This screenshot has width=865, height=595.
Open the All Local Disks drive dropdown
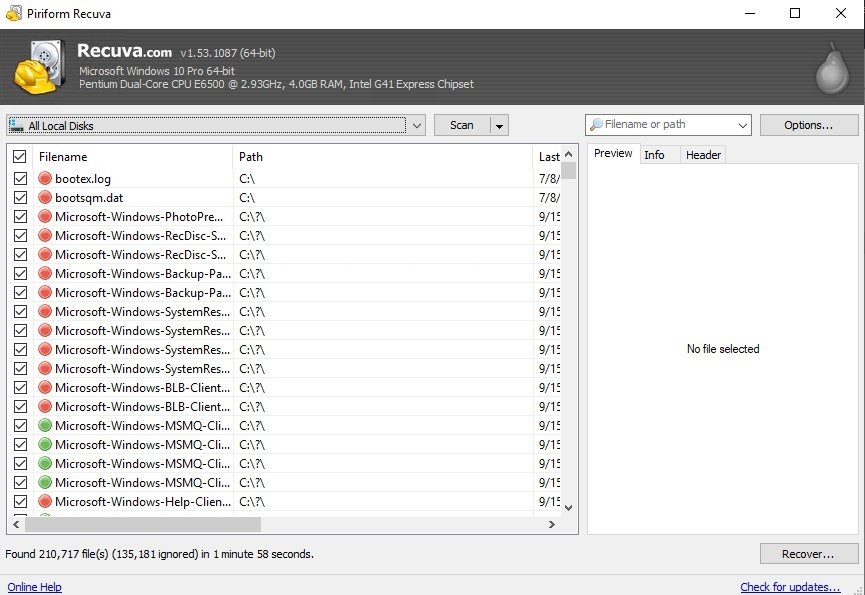point(417,125)
